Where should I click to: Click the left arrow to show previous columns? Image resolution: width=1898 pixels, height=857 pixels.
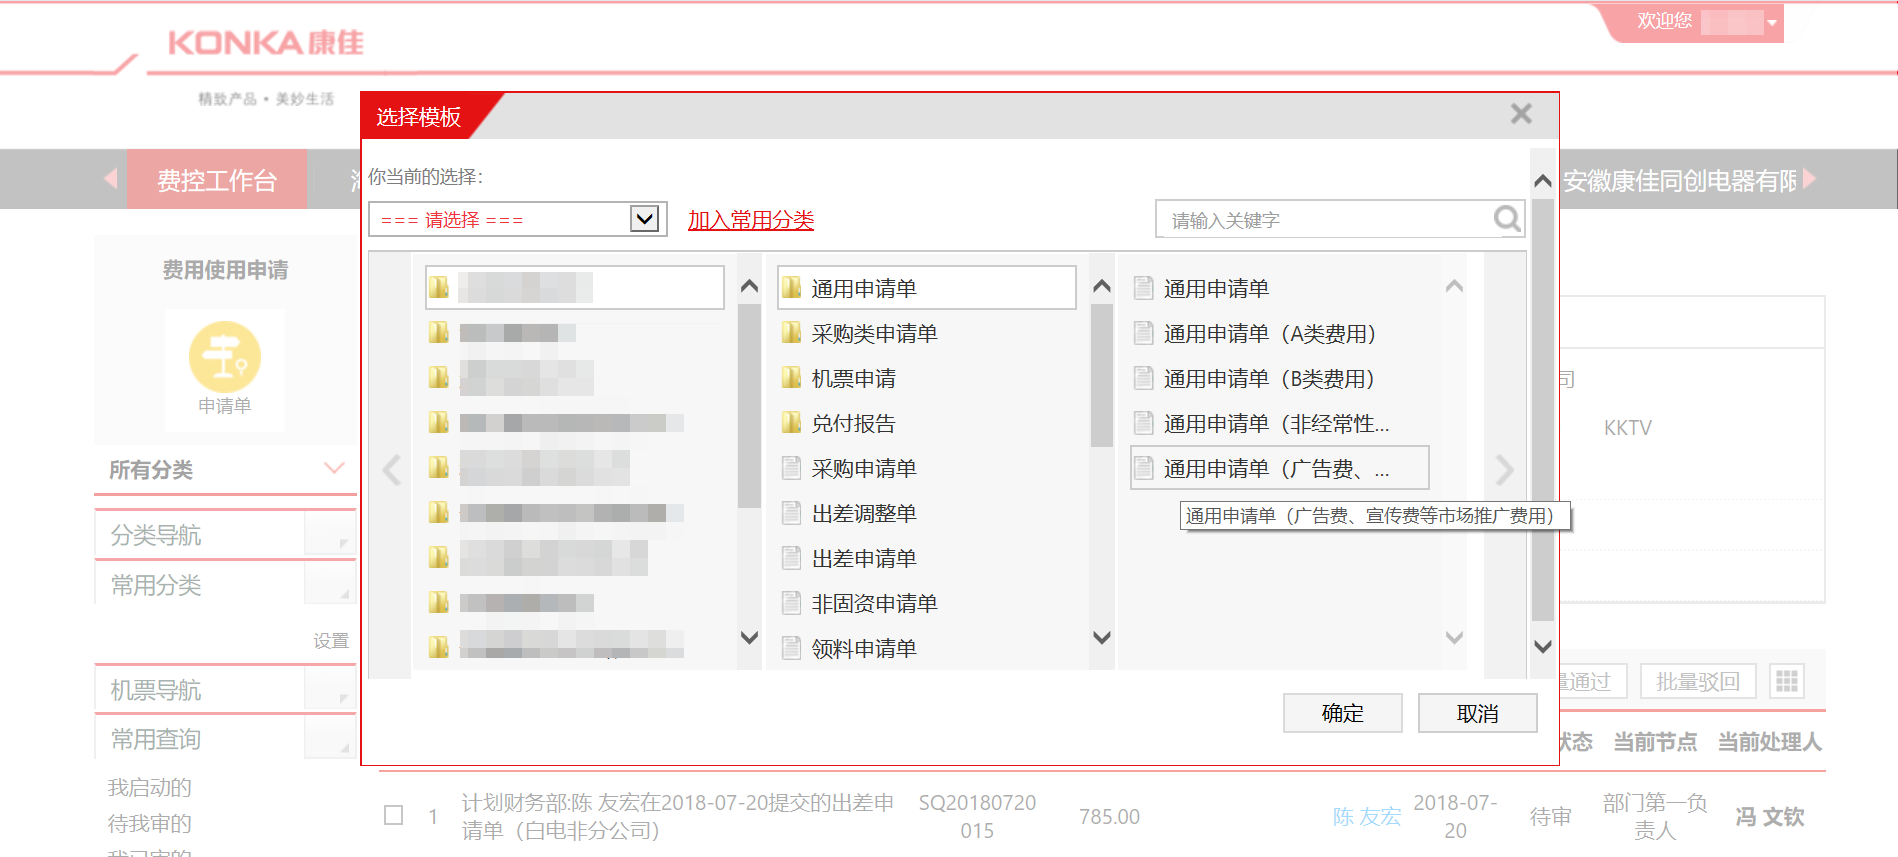tap(392, 469)
